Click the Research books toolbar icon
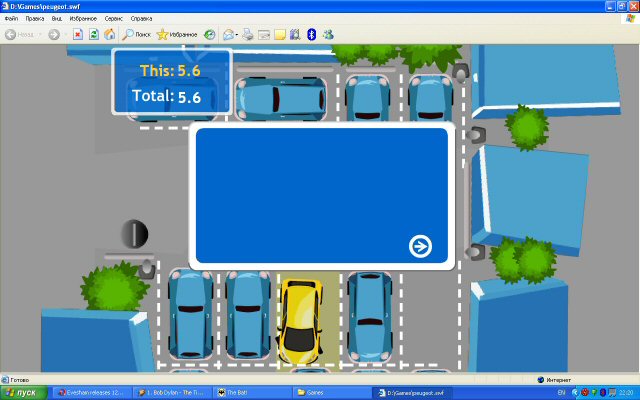This screenshot has height=400, width=640. pyautogui.click(x=295, y=35)
